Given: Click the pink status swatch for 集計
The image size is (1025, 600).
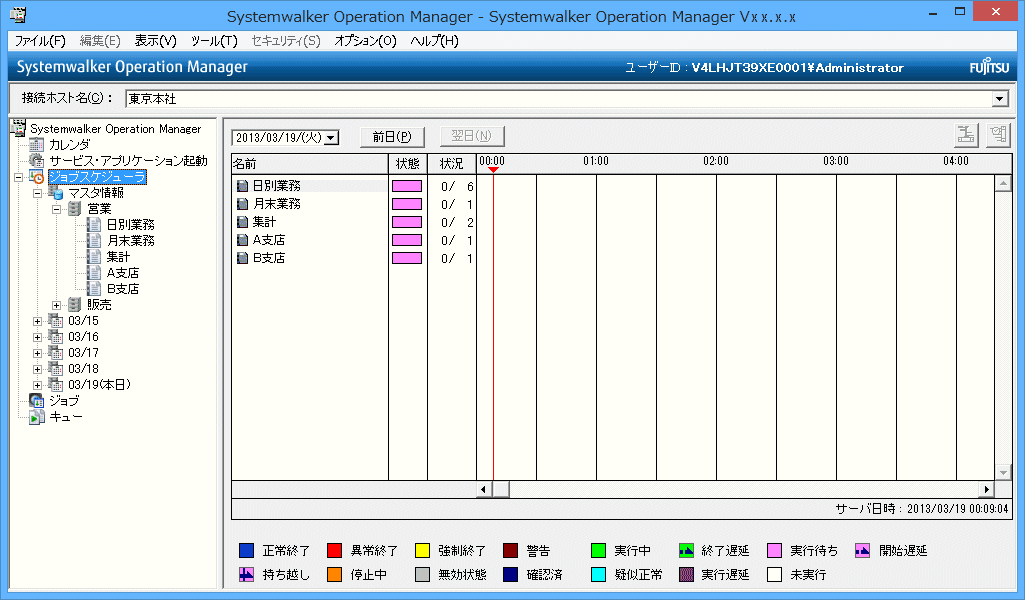Looking at the screenshot, I should 407,222.
